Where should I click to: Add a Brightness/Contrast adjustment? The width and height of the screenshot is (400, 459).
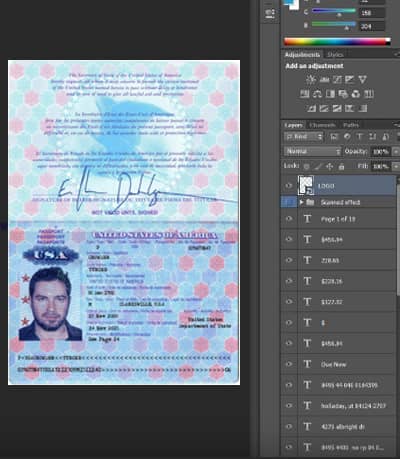pos(311,79)
